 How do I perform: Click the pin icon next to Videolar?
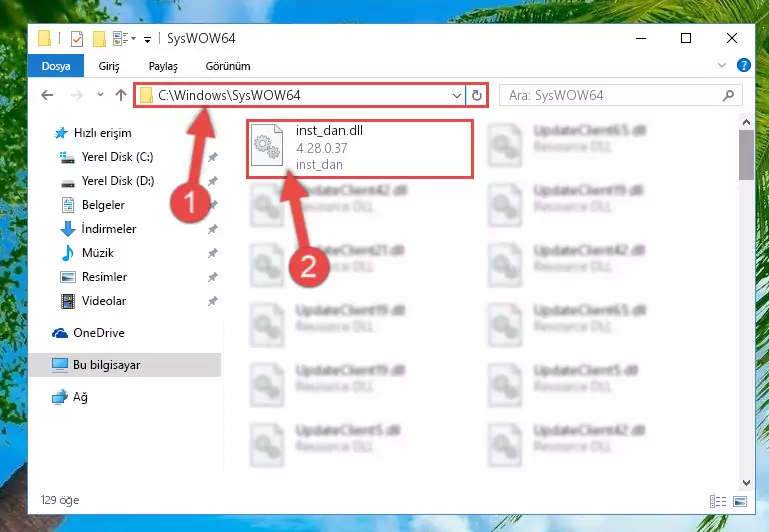click(212, 301)
